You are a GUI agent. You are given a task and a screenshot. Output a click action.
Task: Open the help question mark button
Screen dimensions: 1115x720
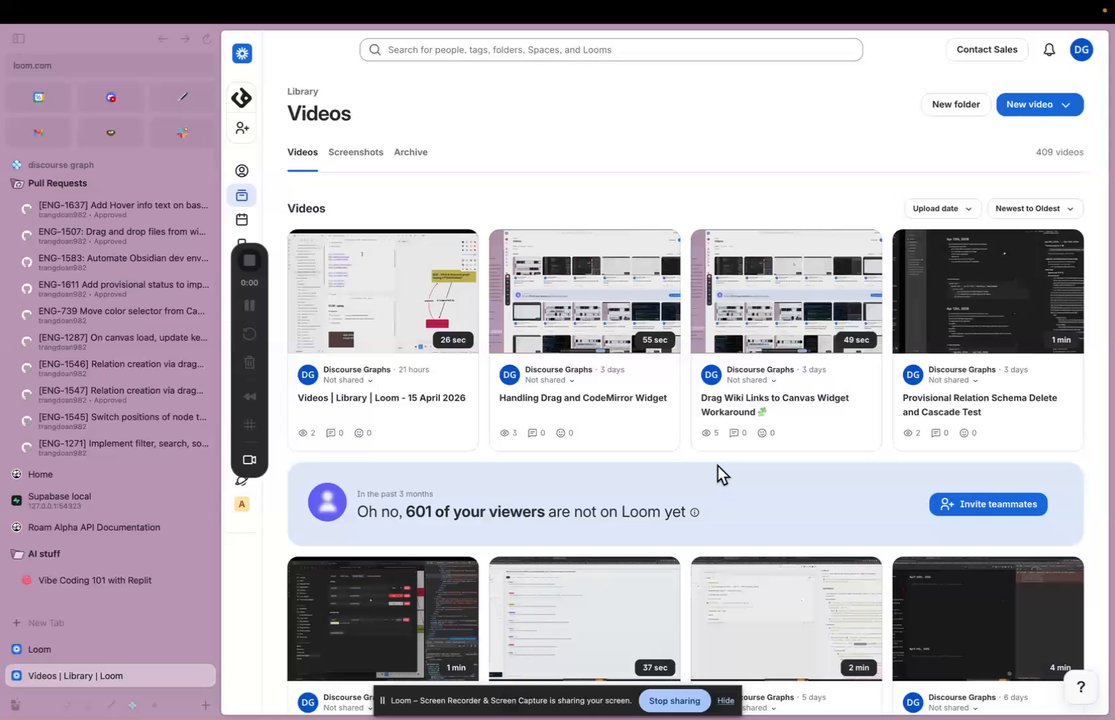click(1080, 687)
